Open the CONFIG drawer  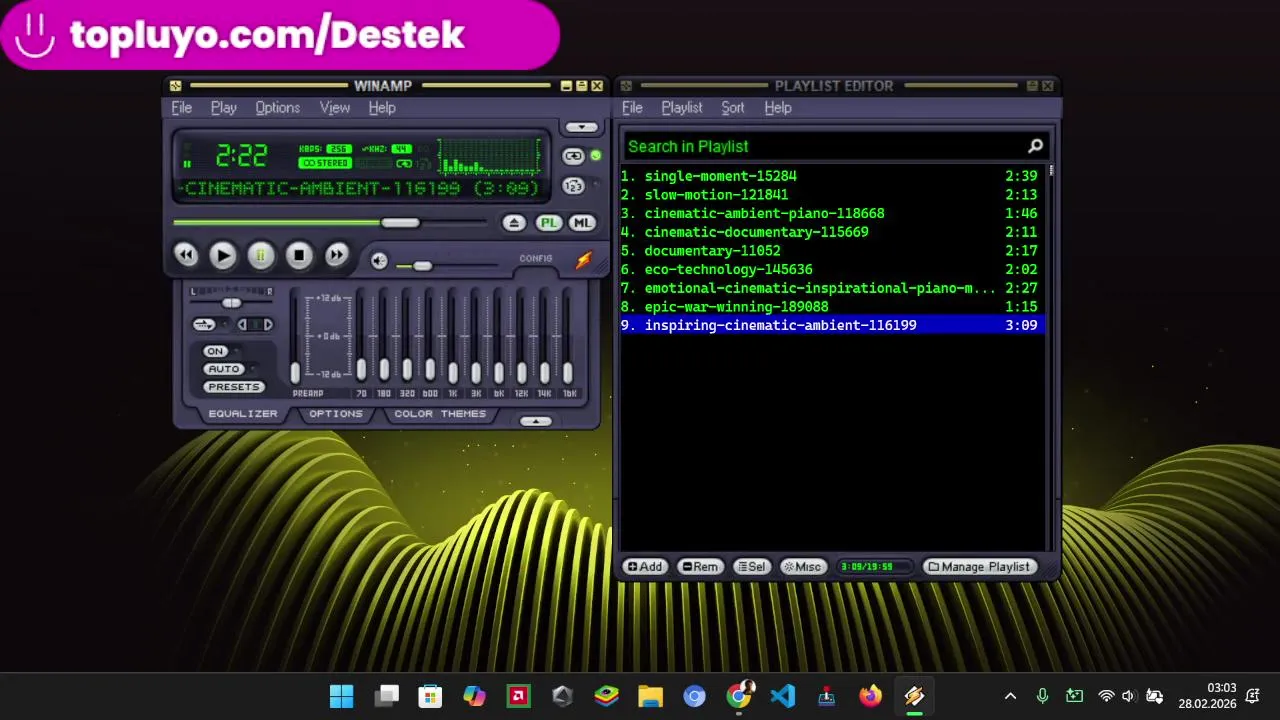[535, 258]
